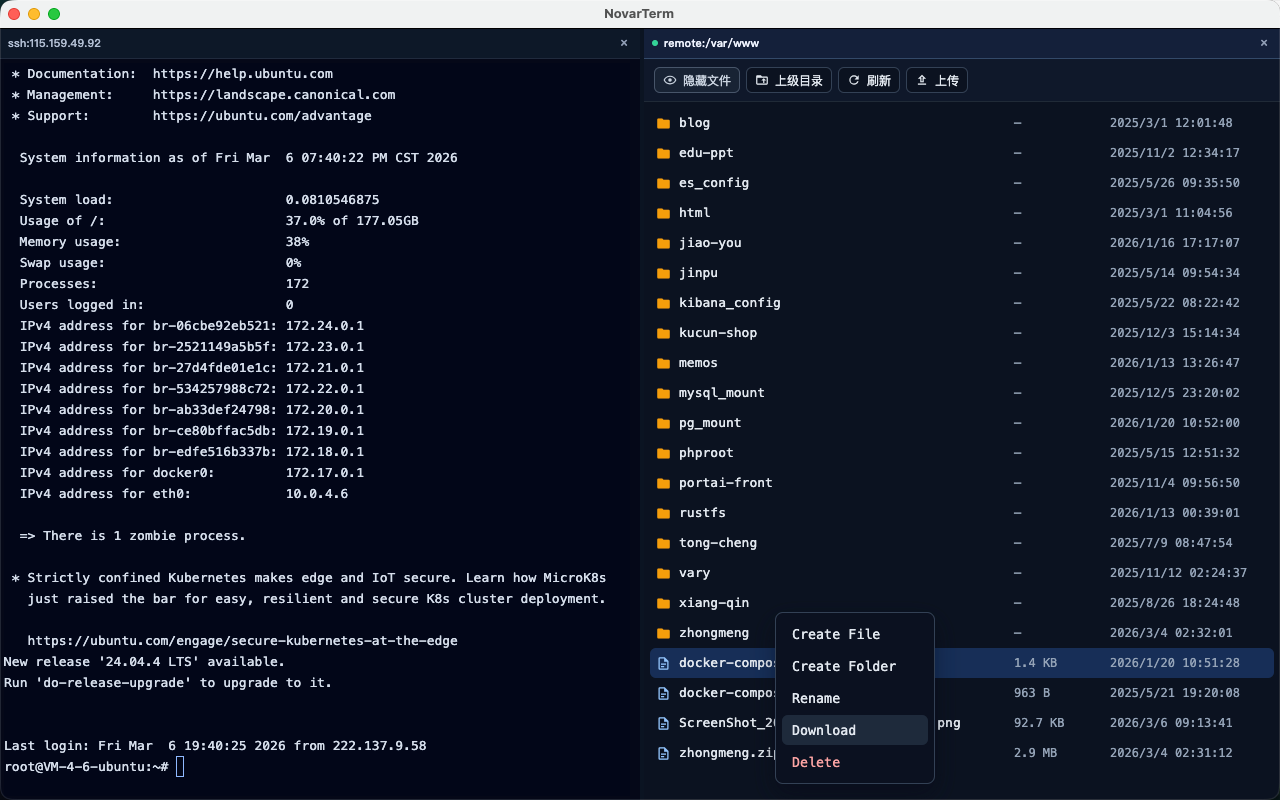
Task: Click the file icon for the ScreenShot png
Action: [x=662, y=722]
